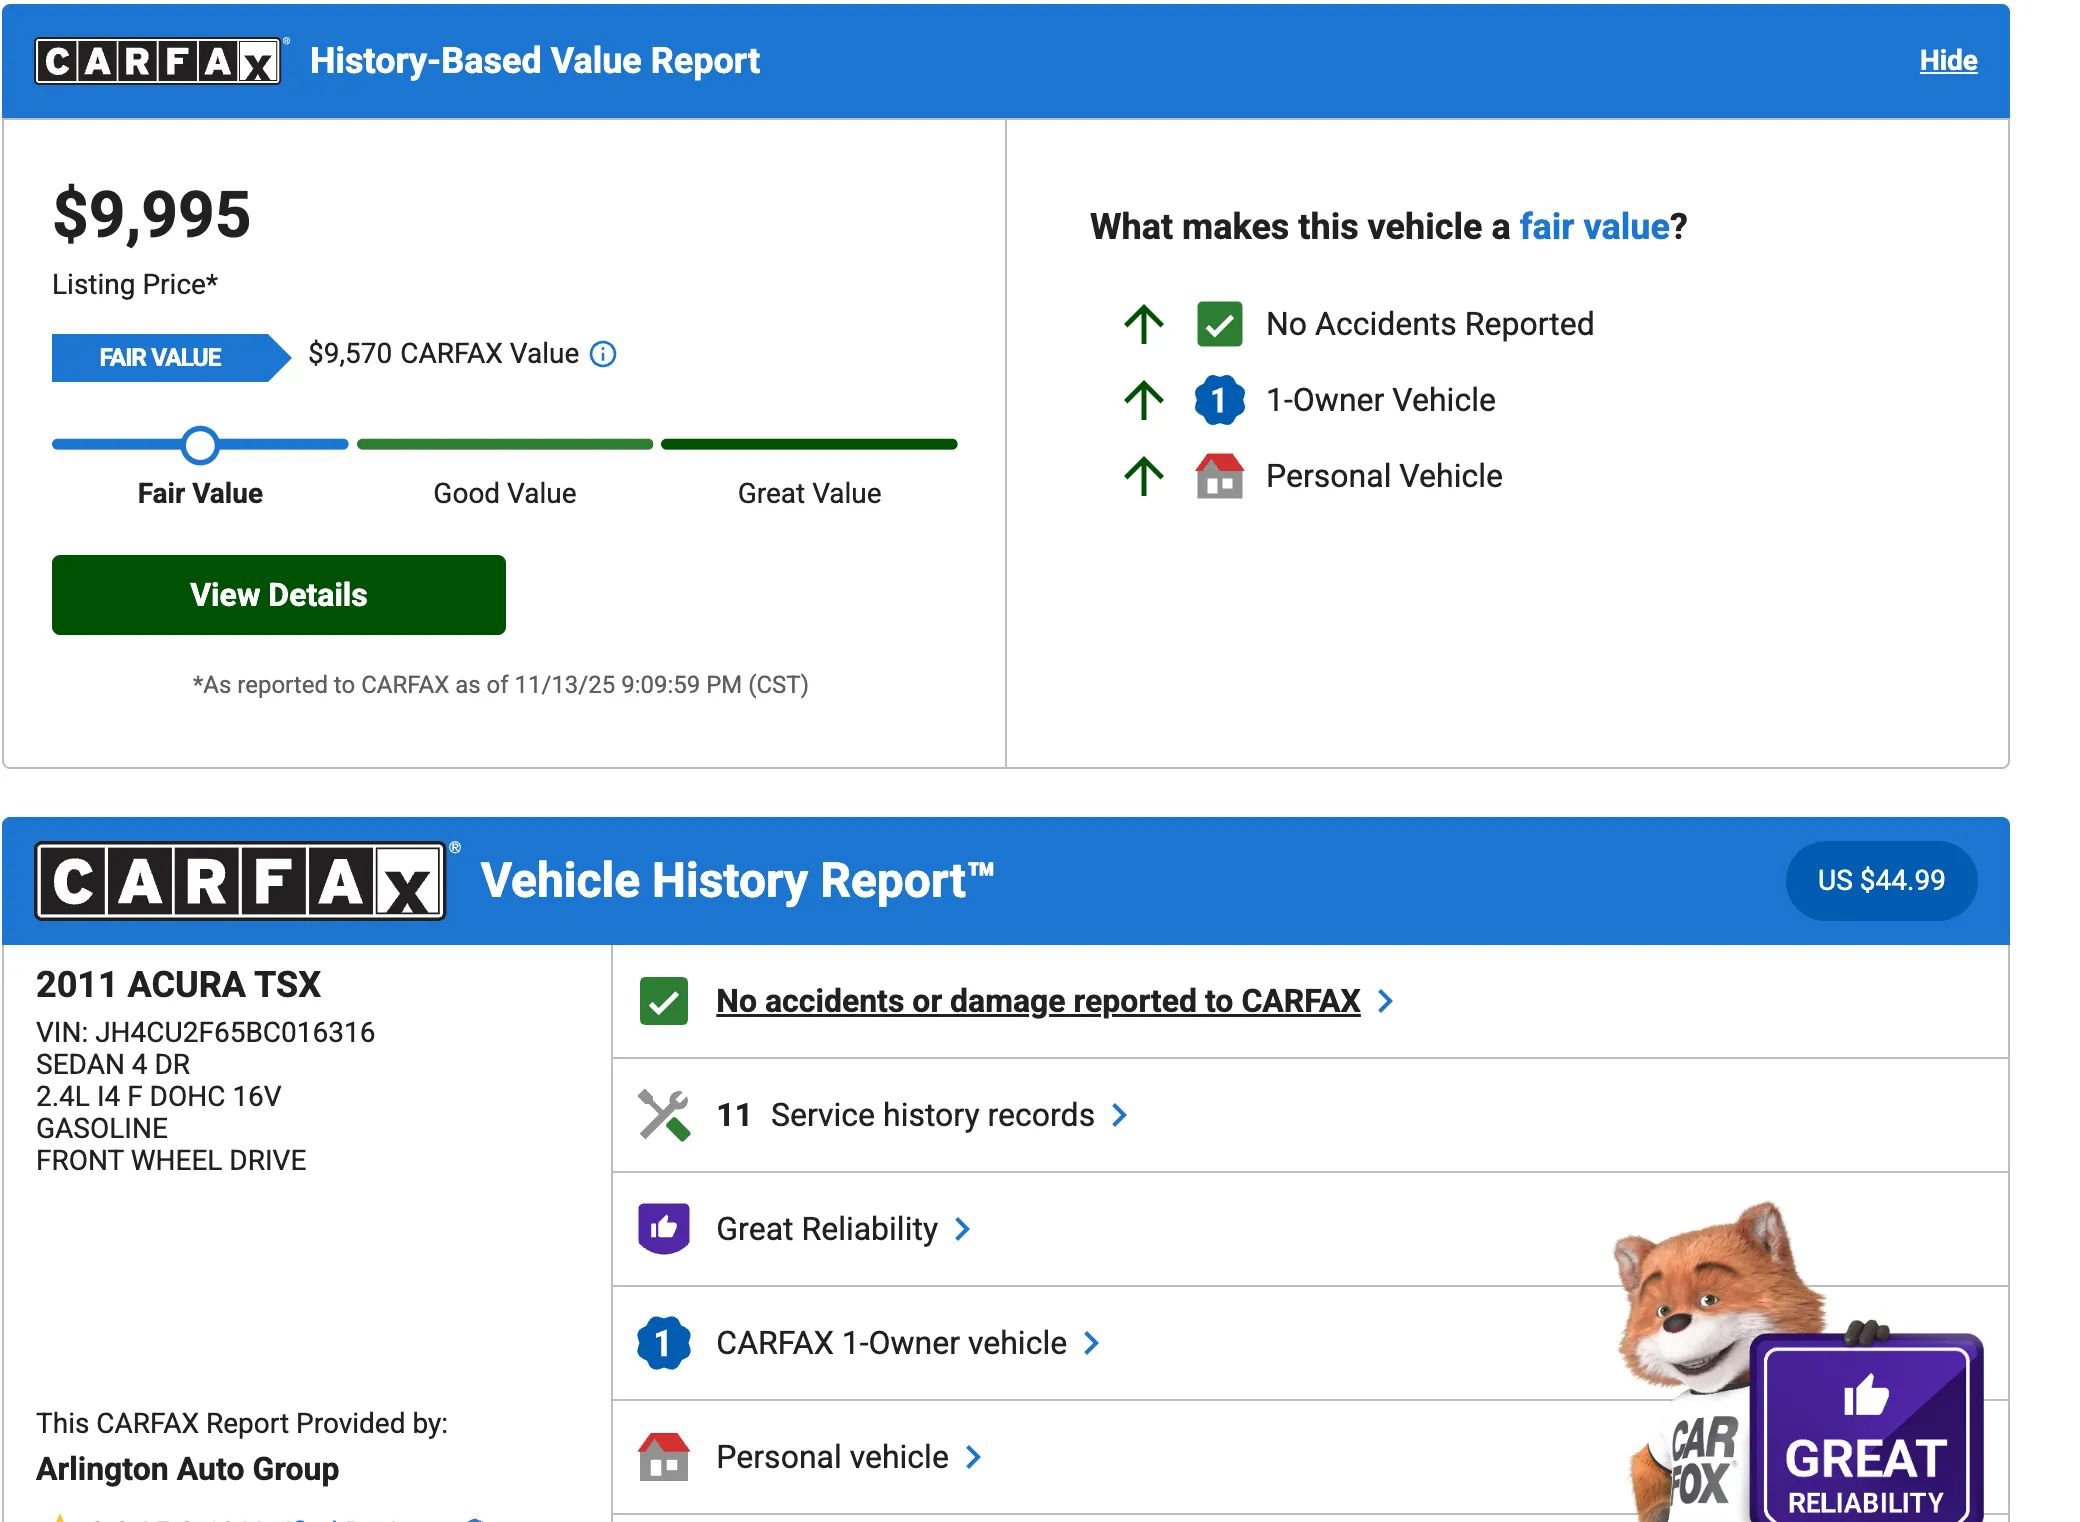Click the Personal Vehicle house icon in value report
The height and width of the screenshot is (1522, 2080).
click(1219, 476)
